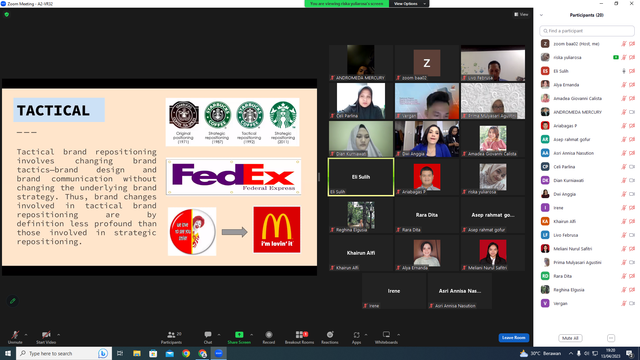
Task: Click in the Find a participant field
Action: pos(587,31)
